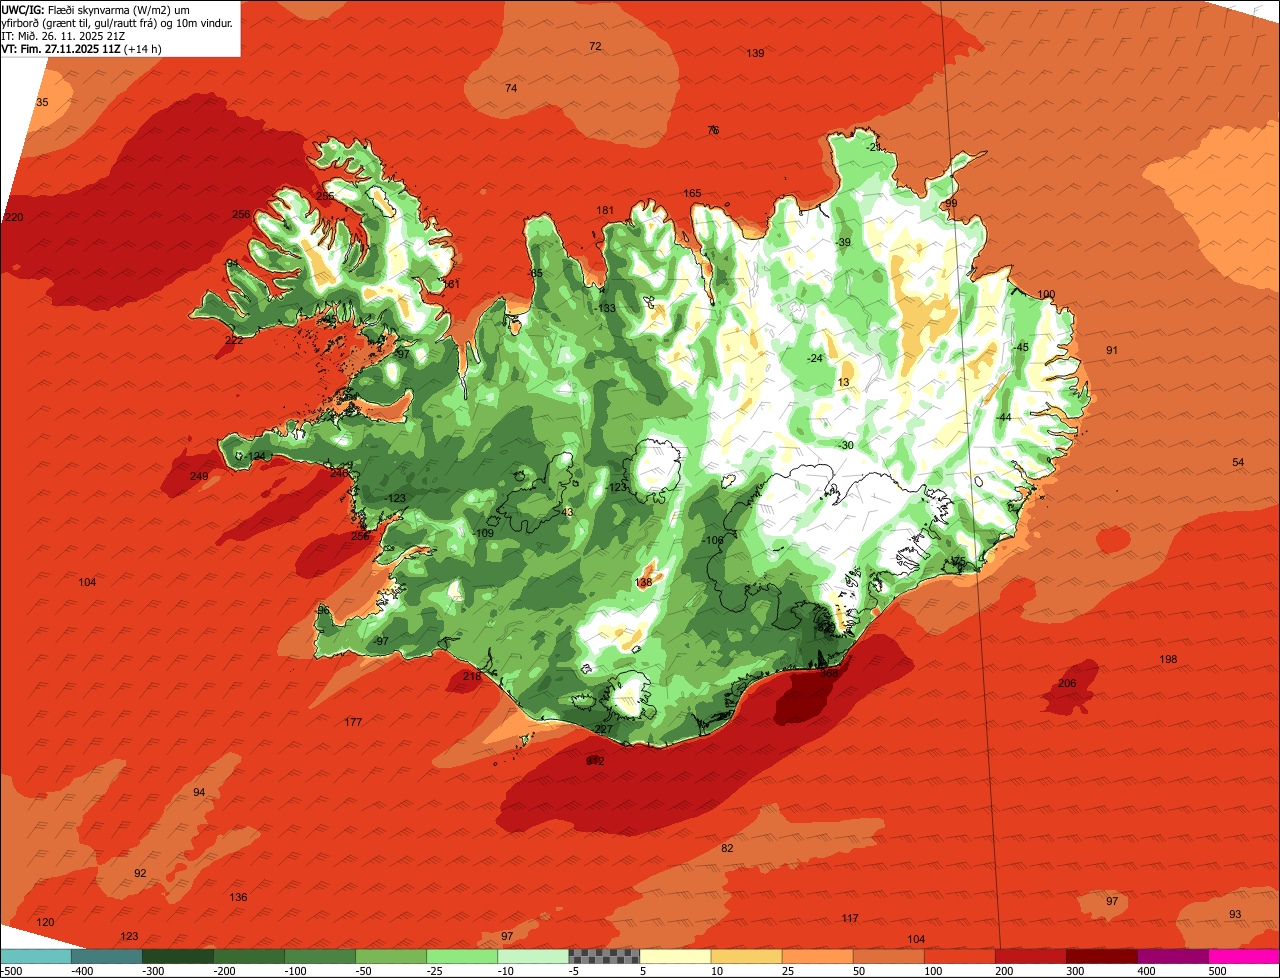Click the checkered -5 to 5 legend swatch

coord(604,956)
